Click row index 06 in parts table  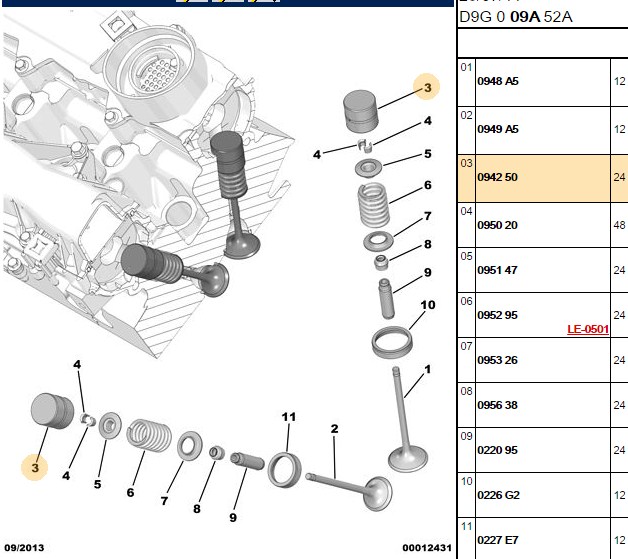(466, 301)
